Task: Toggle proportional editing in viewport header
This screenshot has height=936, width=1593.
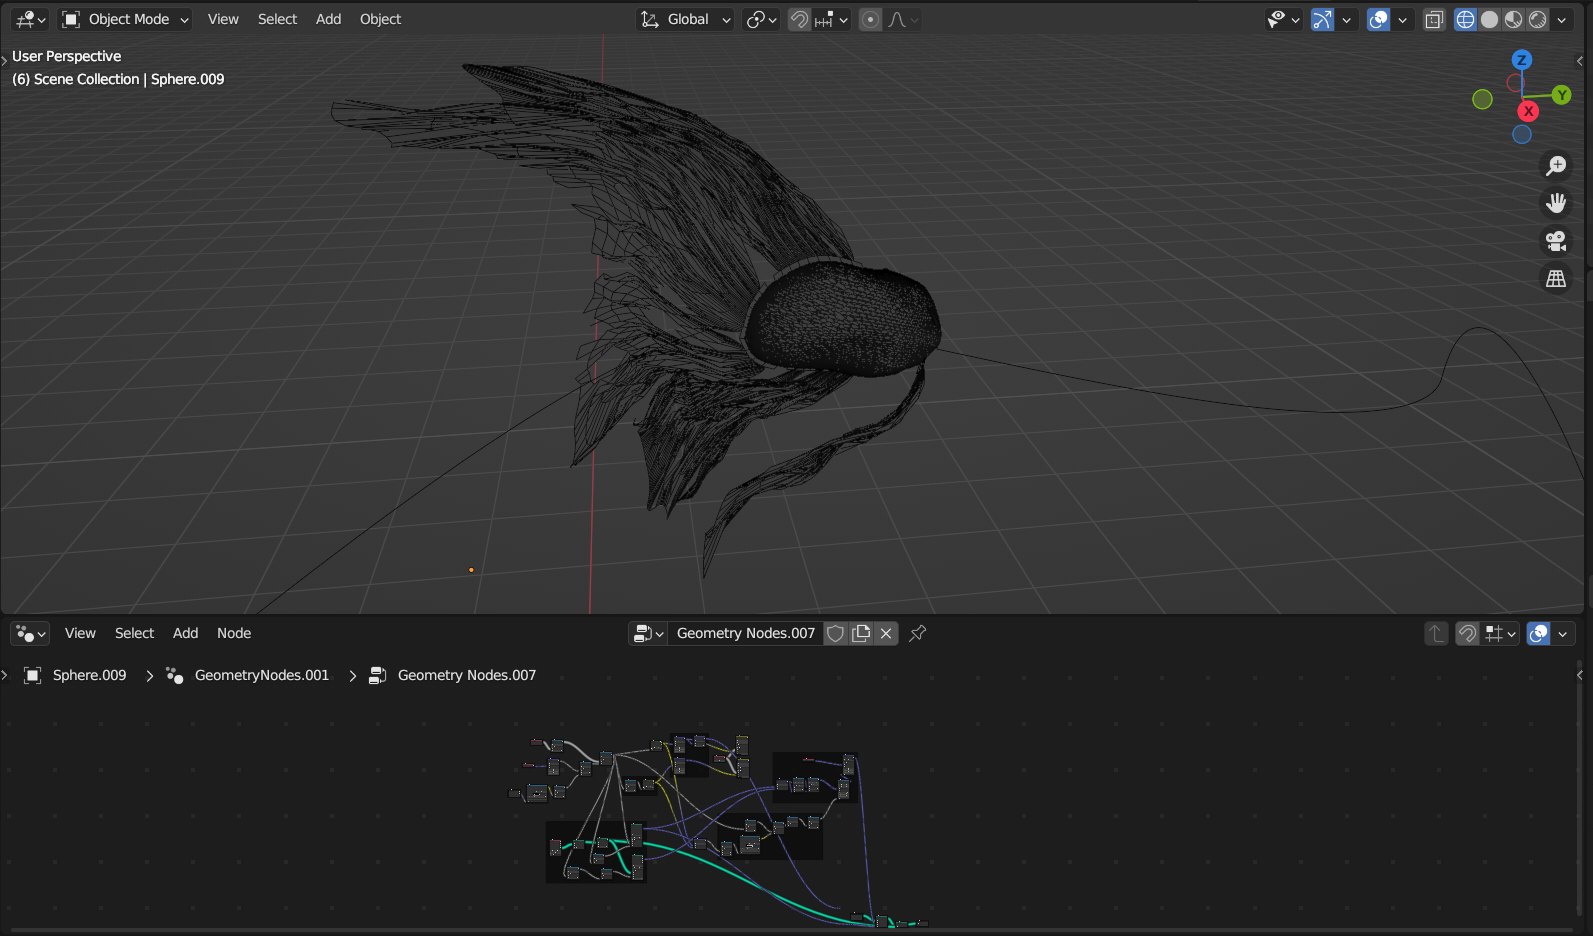Action: point(870,19)
